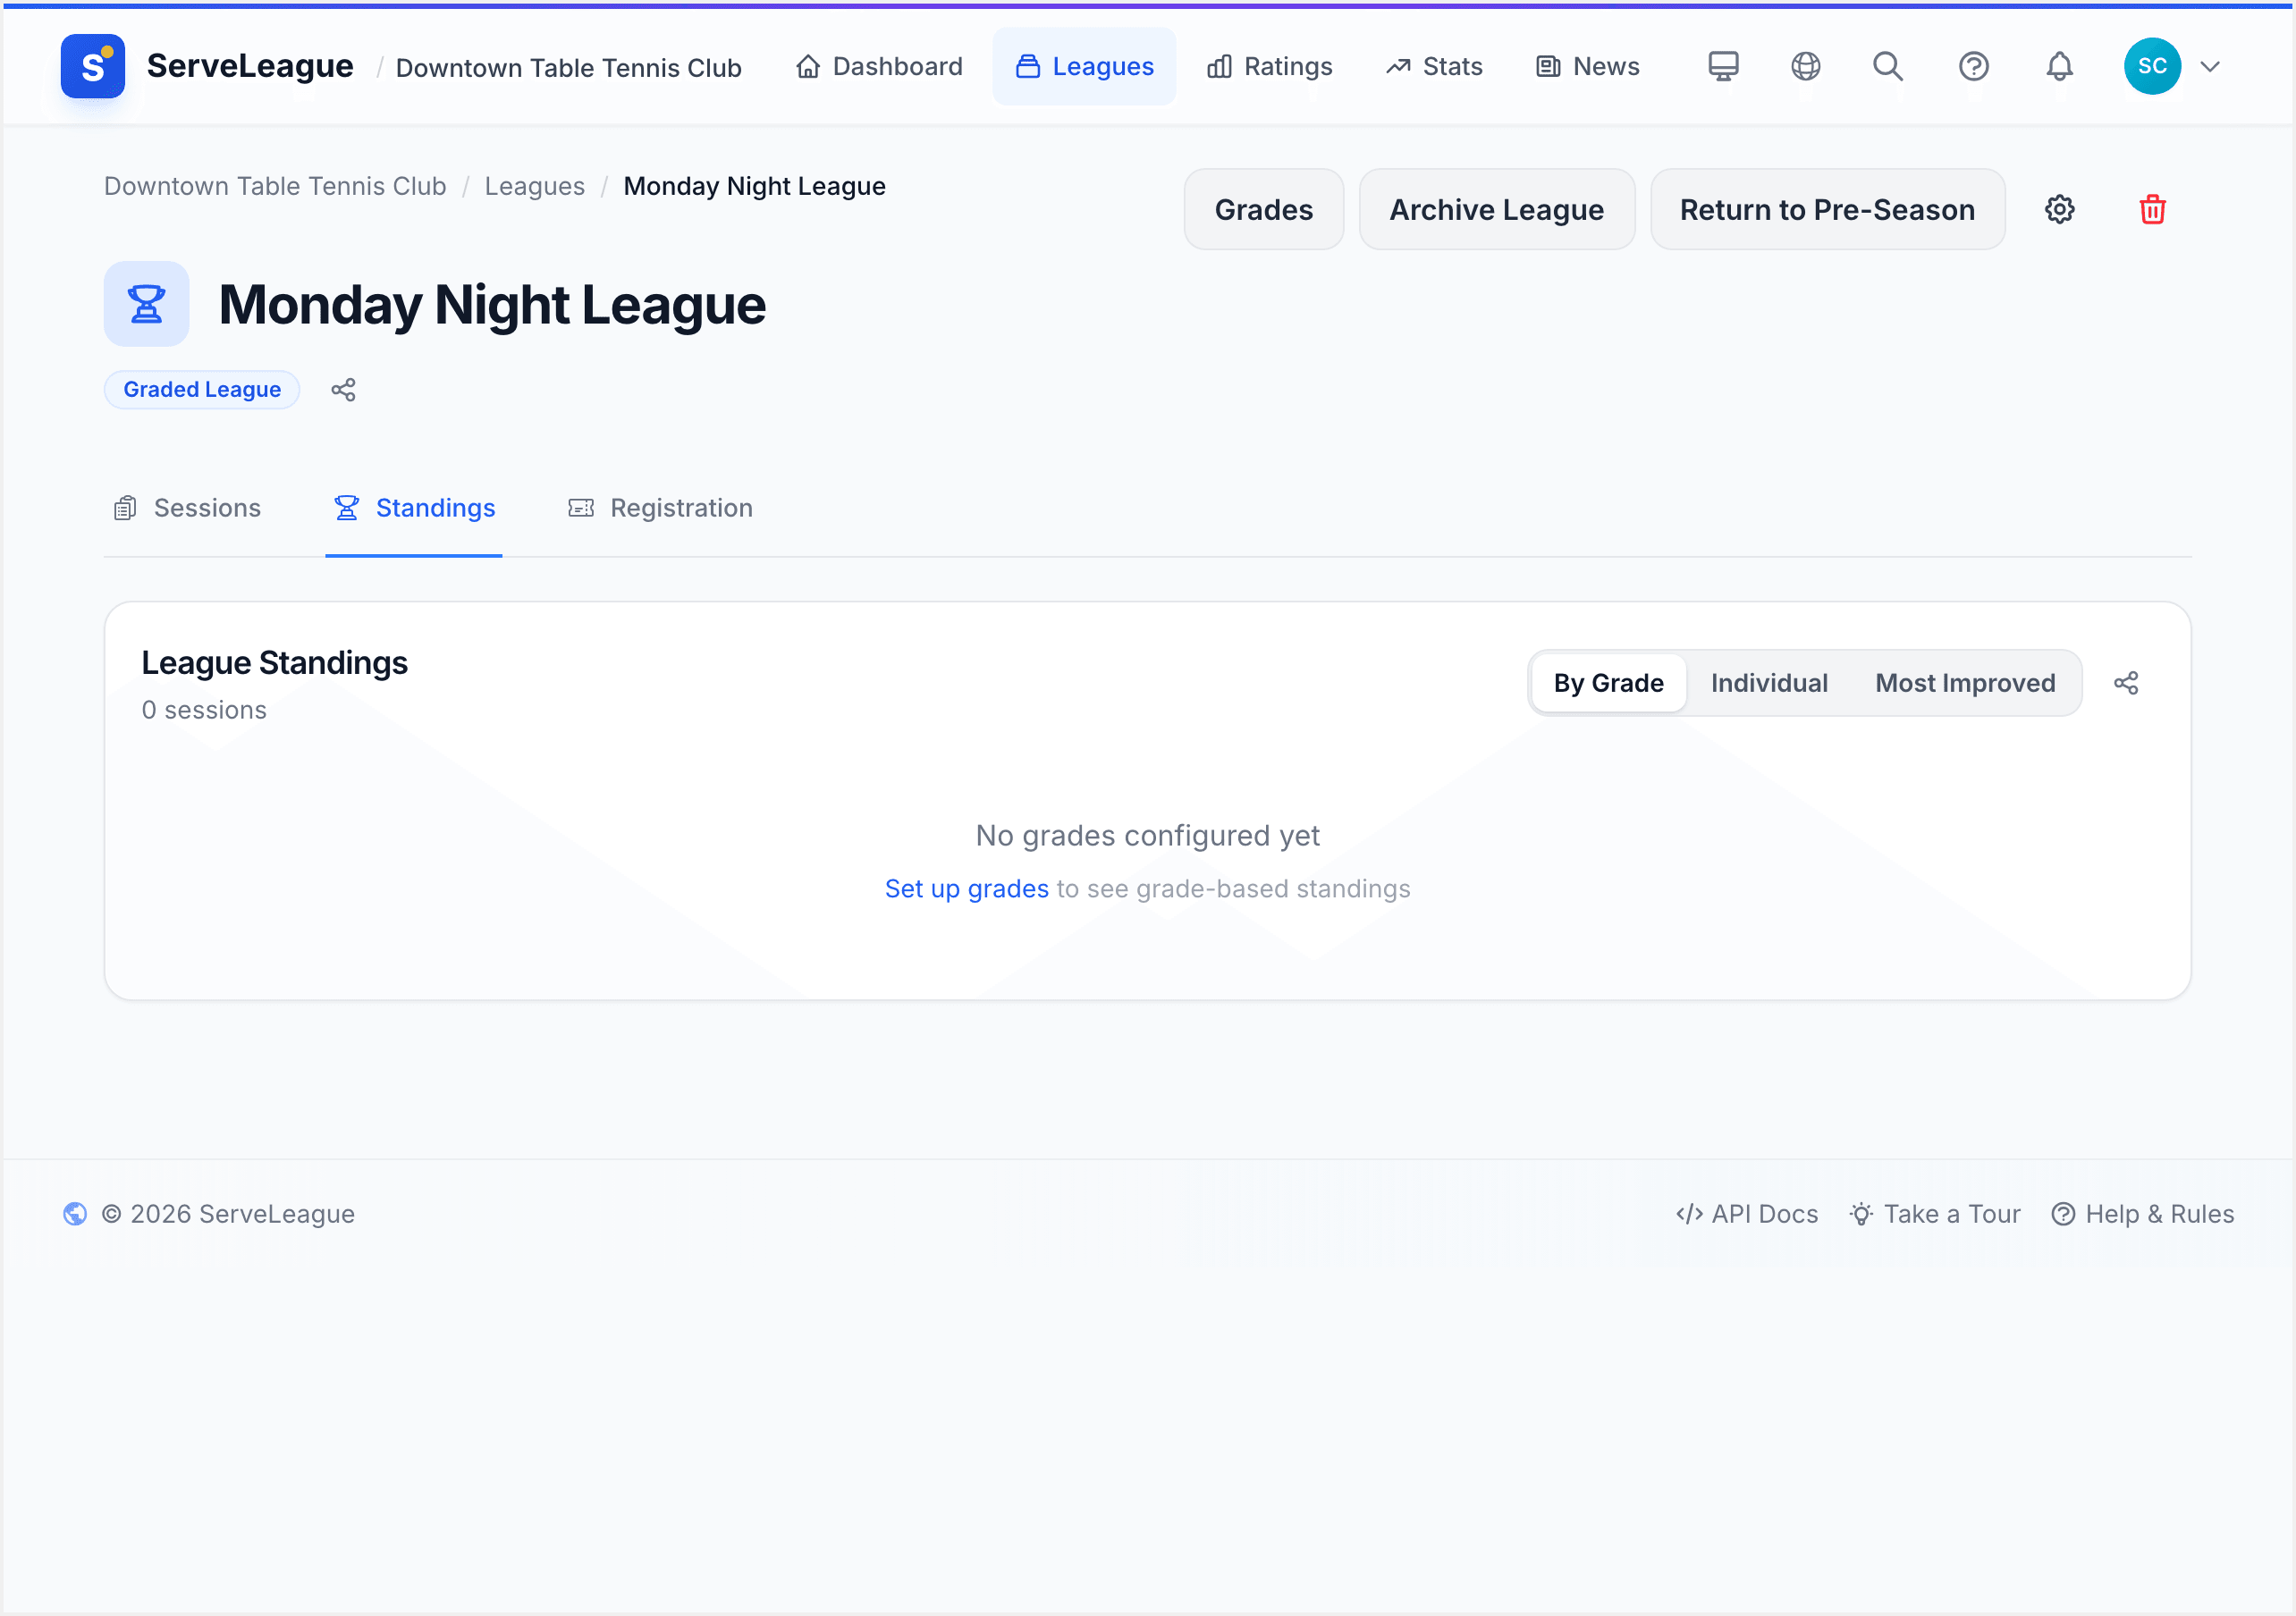Go to Ratings in top navigation
2296x1616 pixels.
coord(1269,66)
